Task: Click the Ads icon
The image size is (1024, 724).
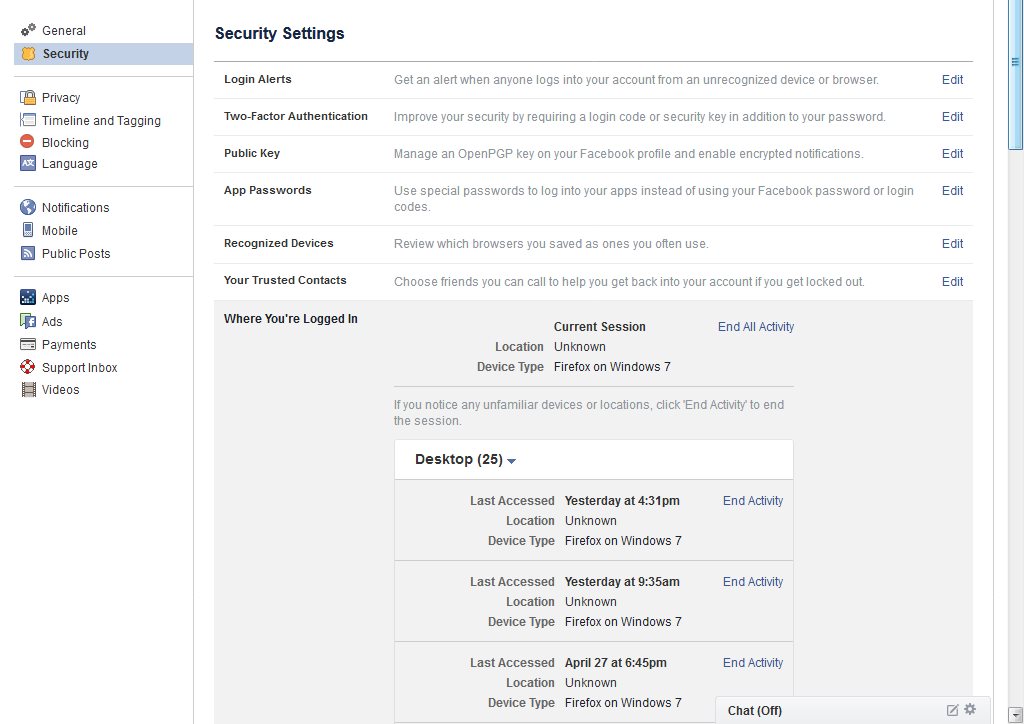Action: (x=28, y=321)
